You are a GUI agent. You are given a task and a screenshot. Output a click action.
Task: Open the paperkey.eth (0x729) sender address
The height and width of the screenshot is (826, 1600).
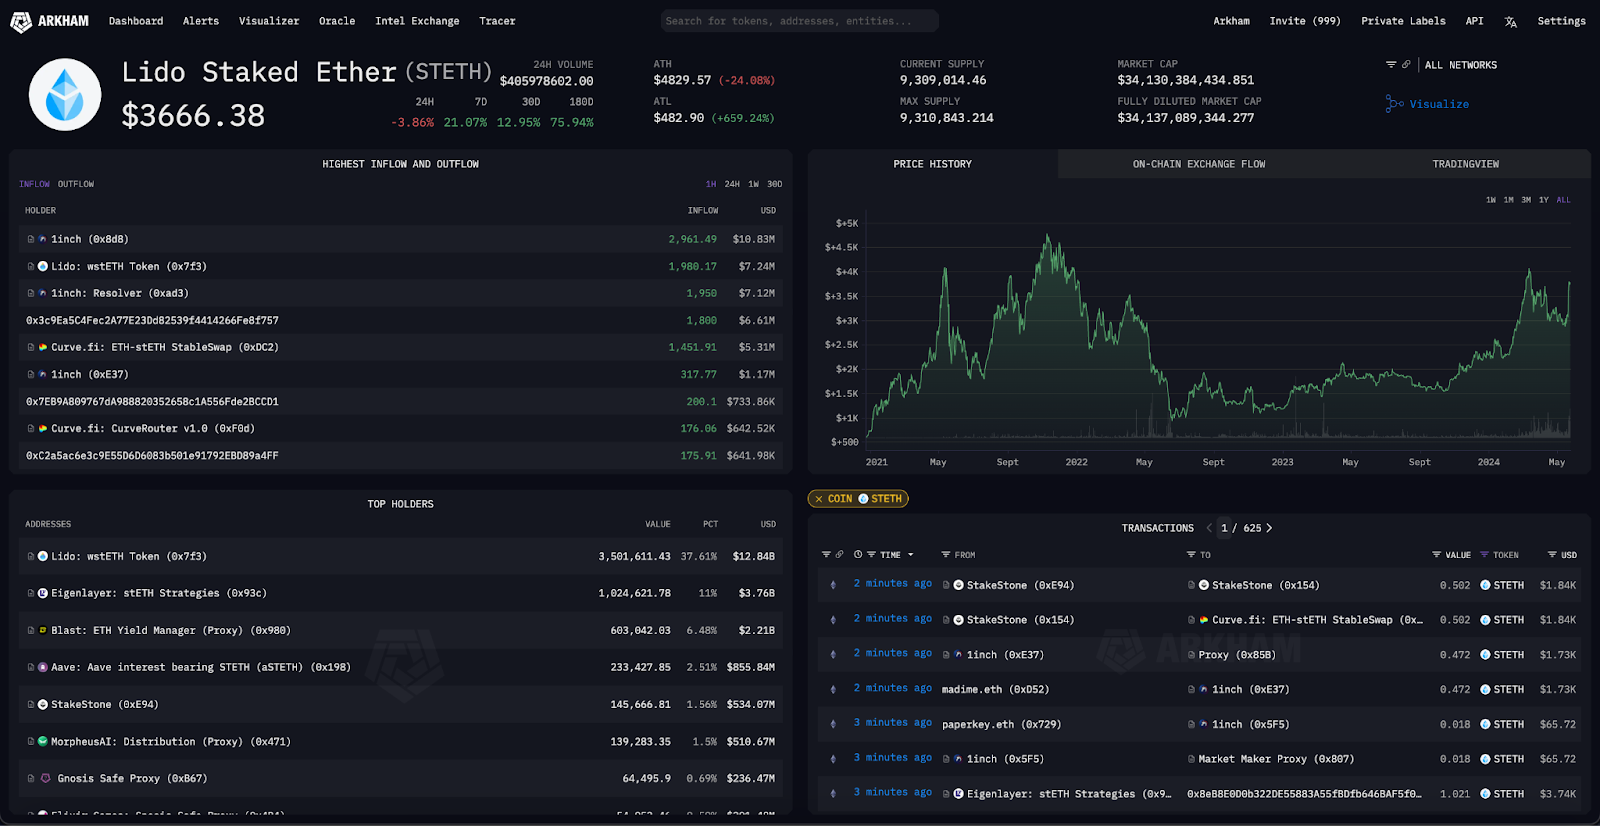[x=1001, y=724]
